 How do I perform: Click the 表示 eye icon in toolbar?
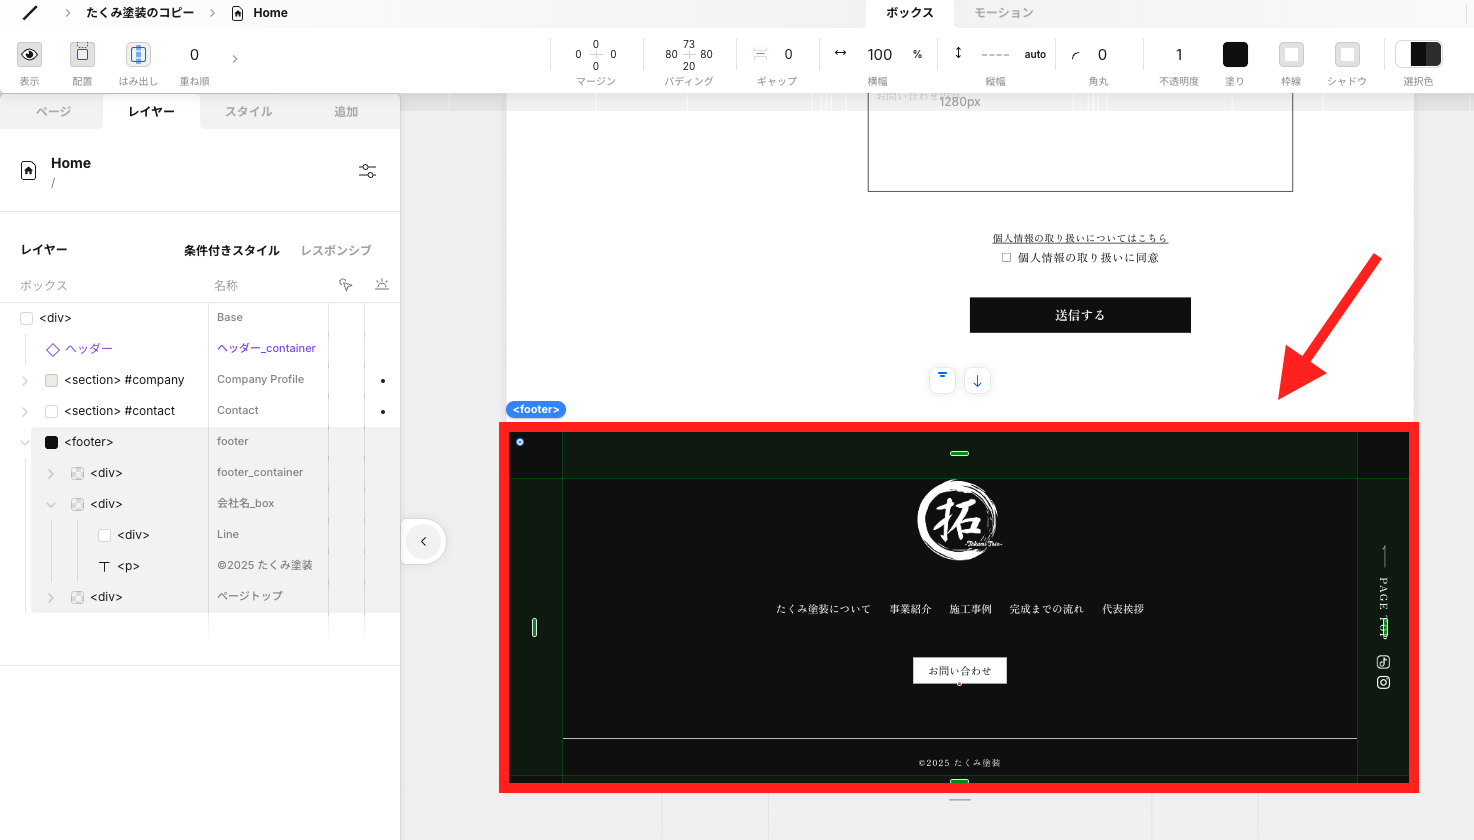(30, 54)
